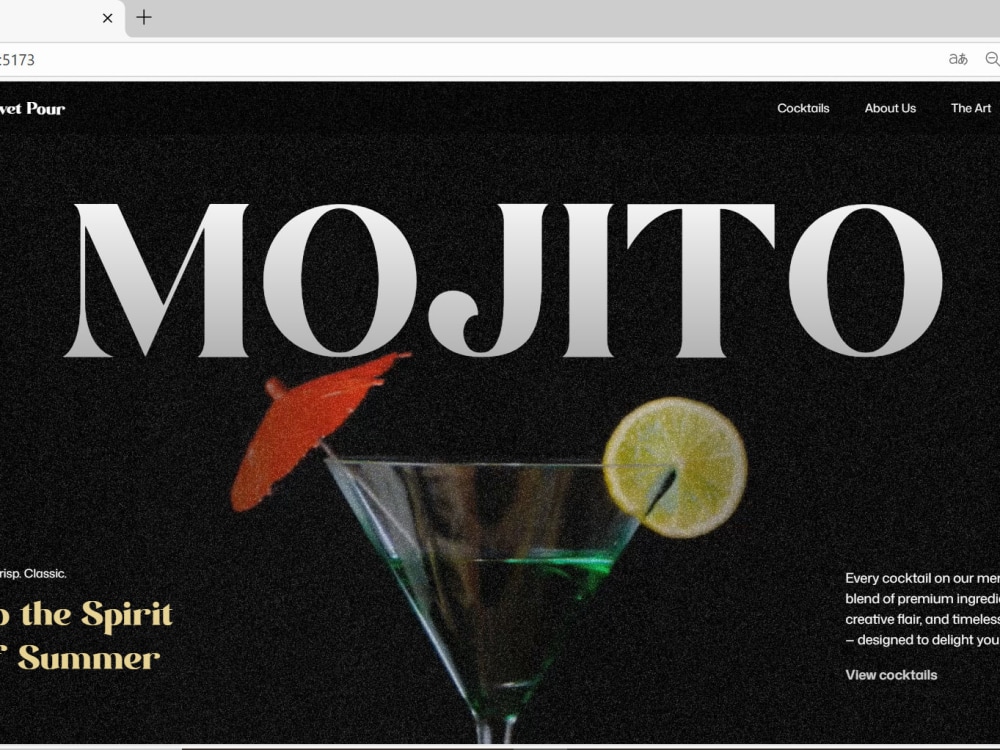Open a new browser tab
The image size is (1000, 750).
pos(144,17)
